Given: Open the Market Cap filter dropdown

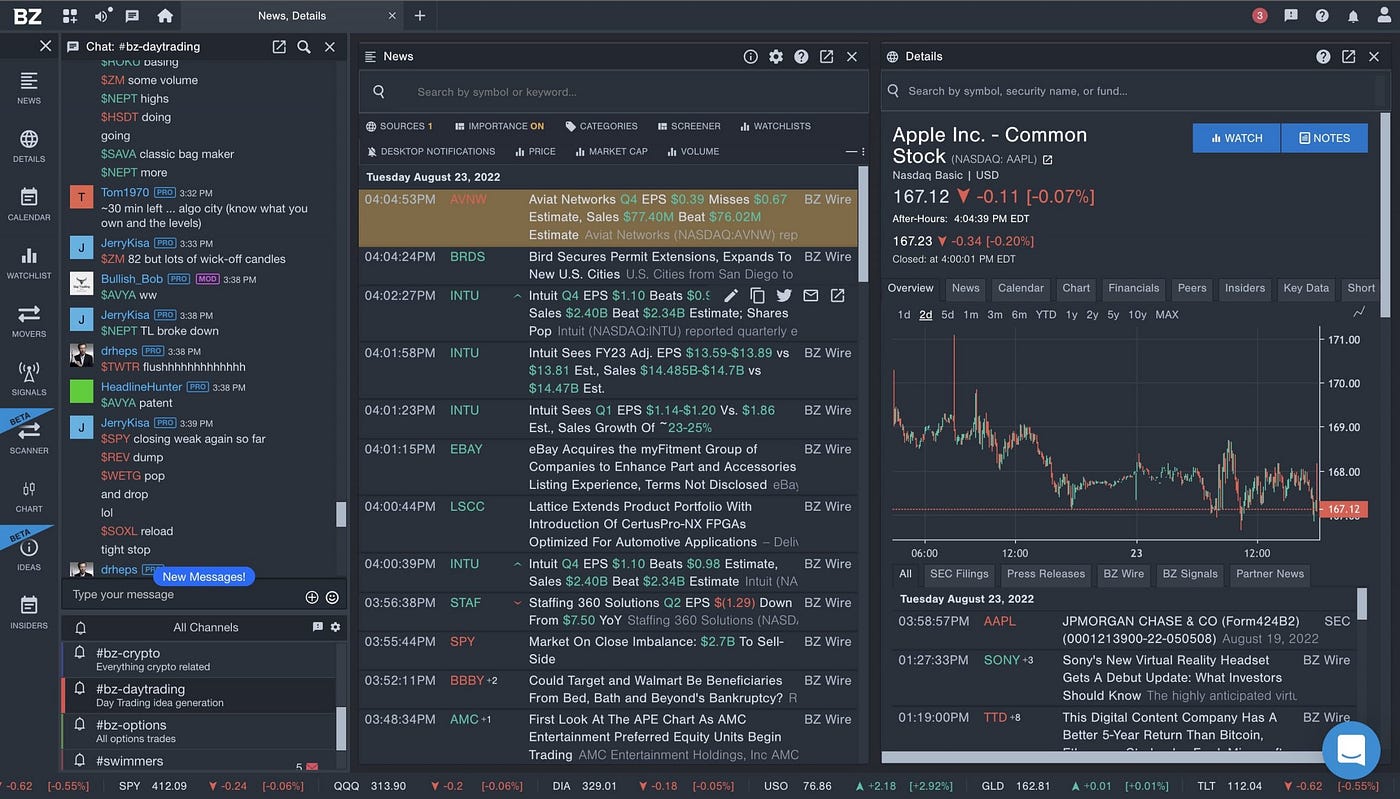Looking at the screenshot, I should [611, 152].
